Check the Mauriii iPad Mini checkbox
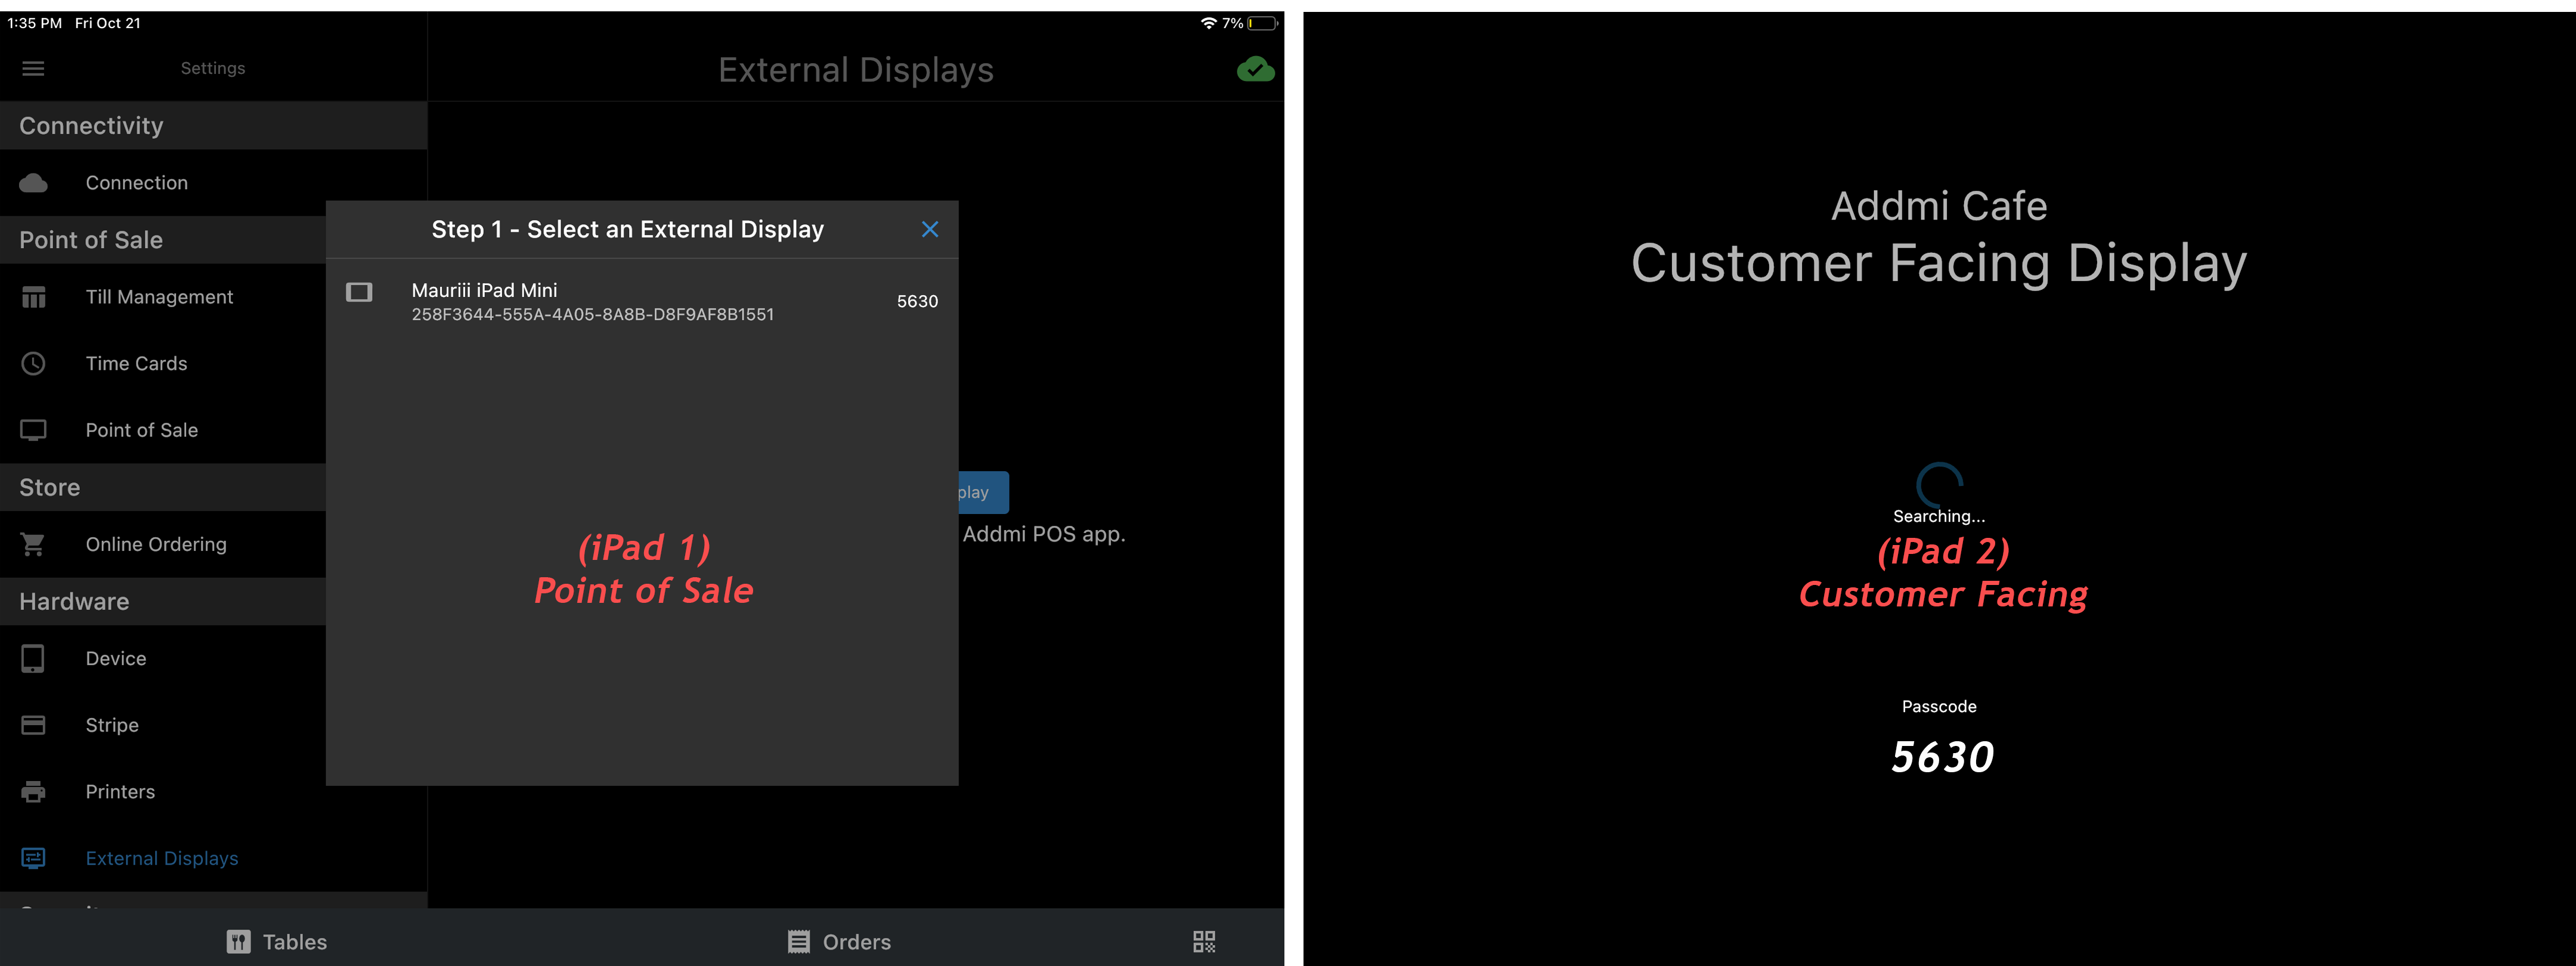Screen dimensions: 2576x966 pyautogui.click(x=359, y=292)
